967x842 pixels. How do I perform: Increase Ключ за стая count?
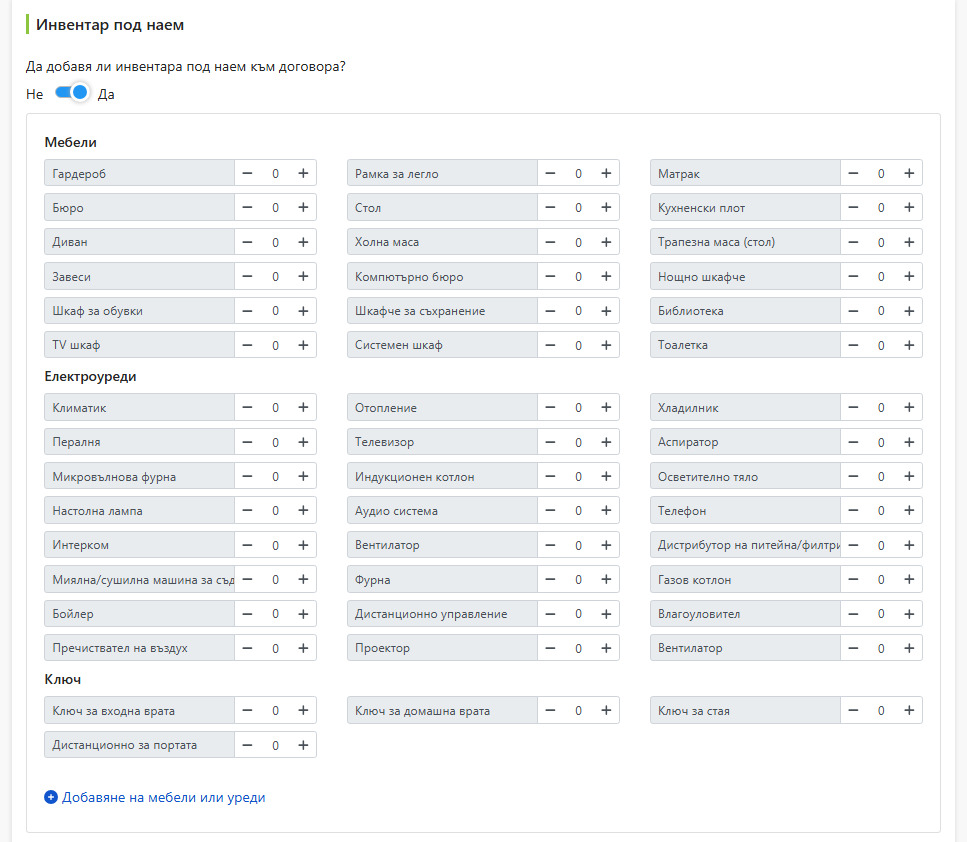tap(909, 711)
